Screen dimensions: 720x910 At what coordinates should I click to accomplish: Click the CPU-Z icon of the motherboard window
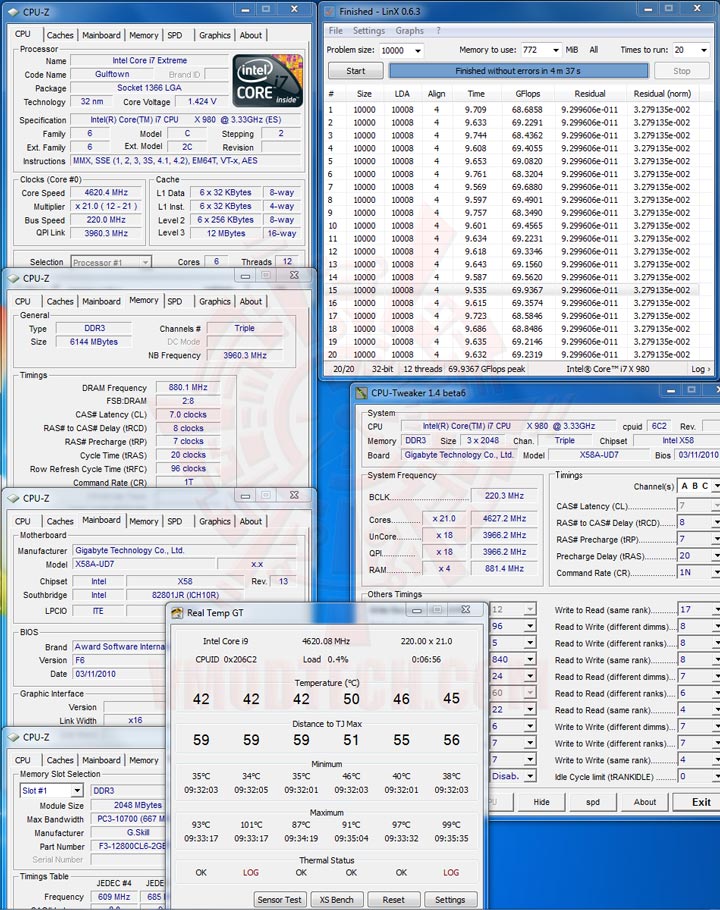click(x=13, y=498)
